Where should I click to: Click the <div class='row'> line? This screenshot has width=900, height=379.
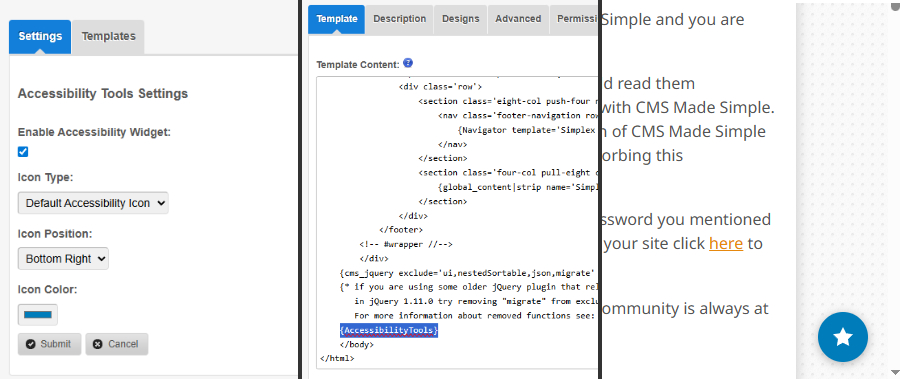440,87
